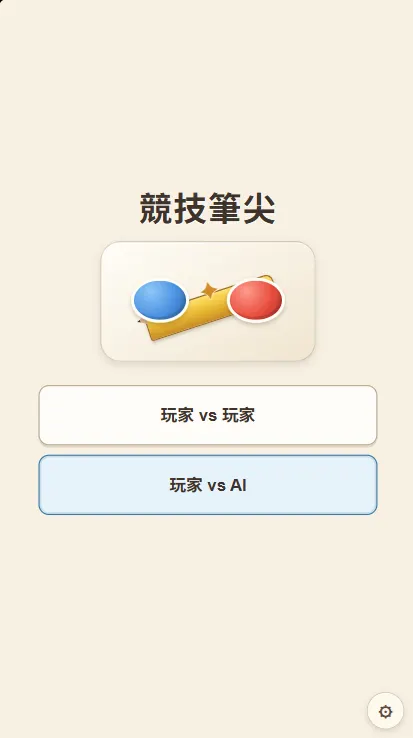413x738 pixels.
Task: Start a 玩家 vs AI match
Action: coord(208,485)
